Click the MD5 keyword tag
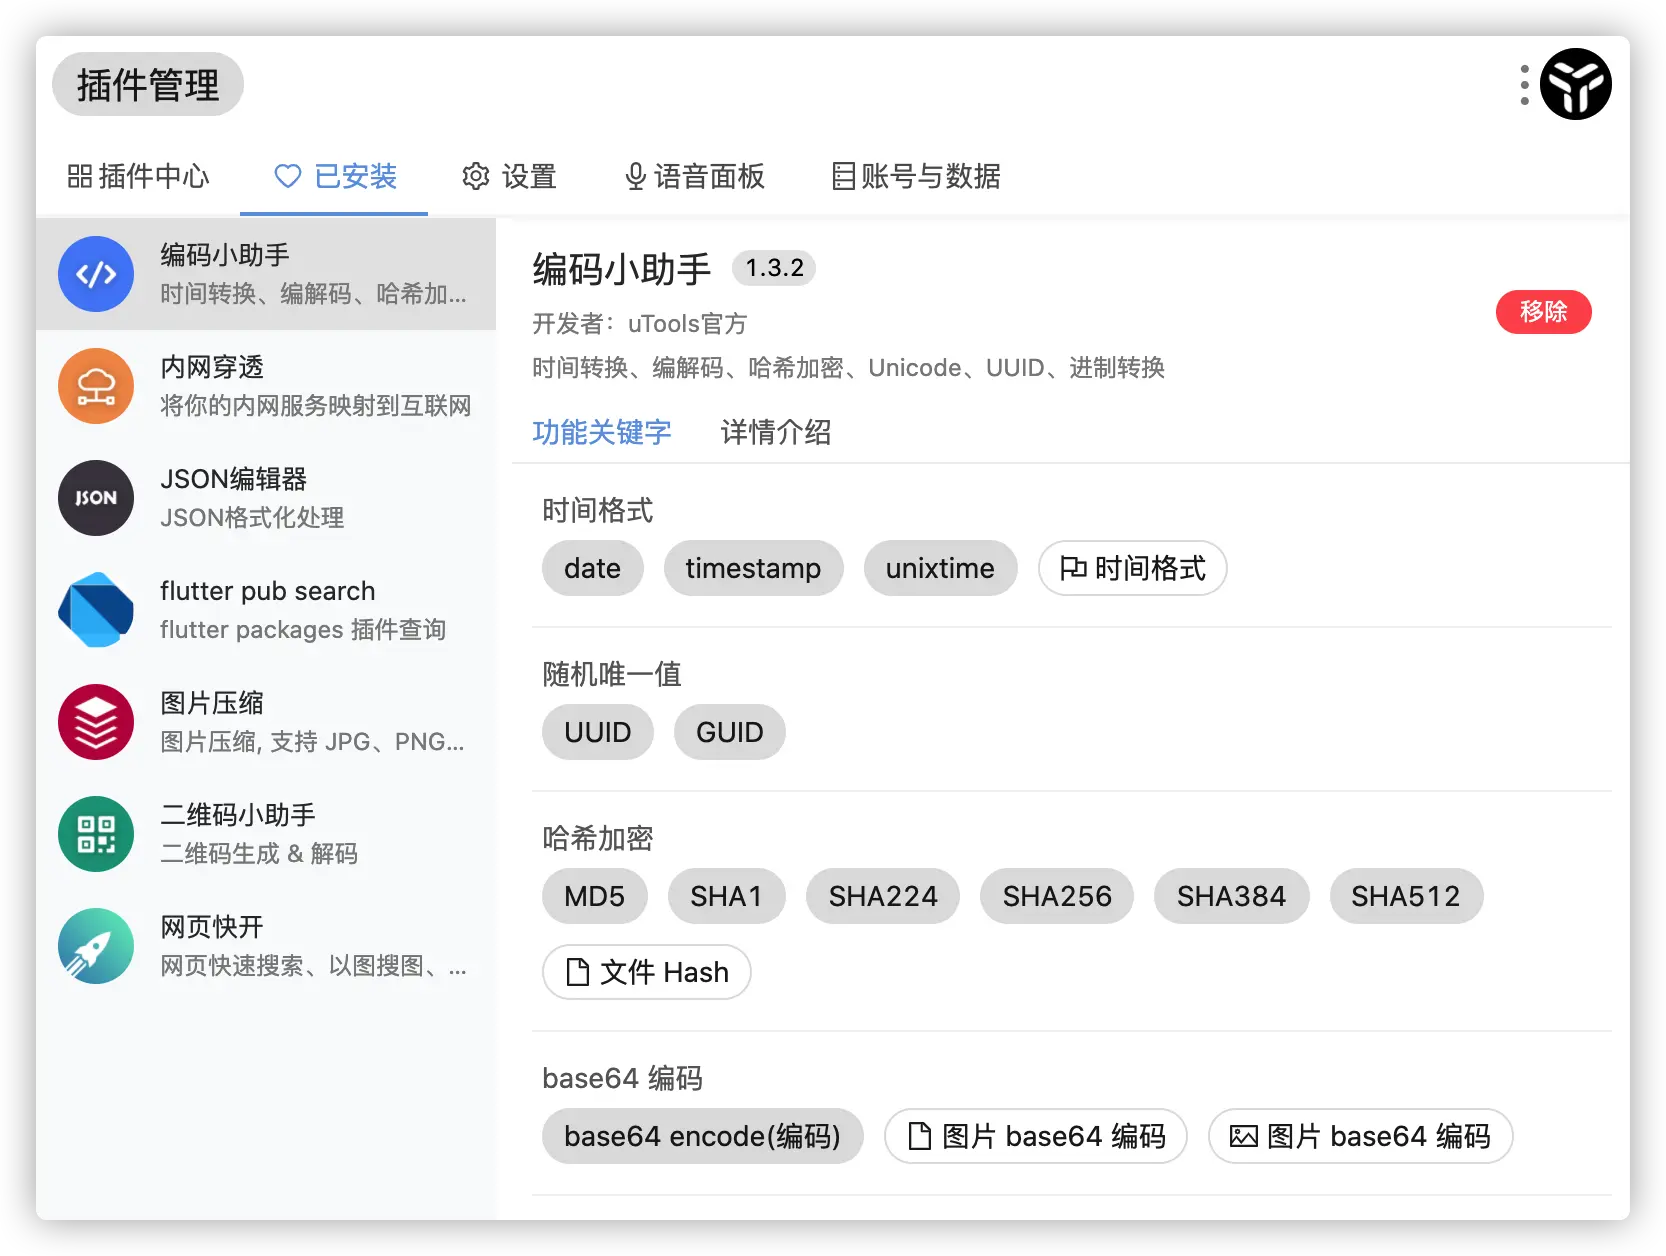1666x1256 pixels. pos(594,896)
